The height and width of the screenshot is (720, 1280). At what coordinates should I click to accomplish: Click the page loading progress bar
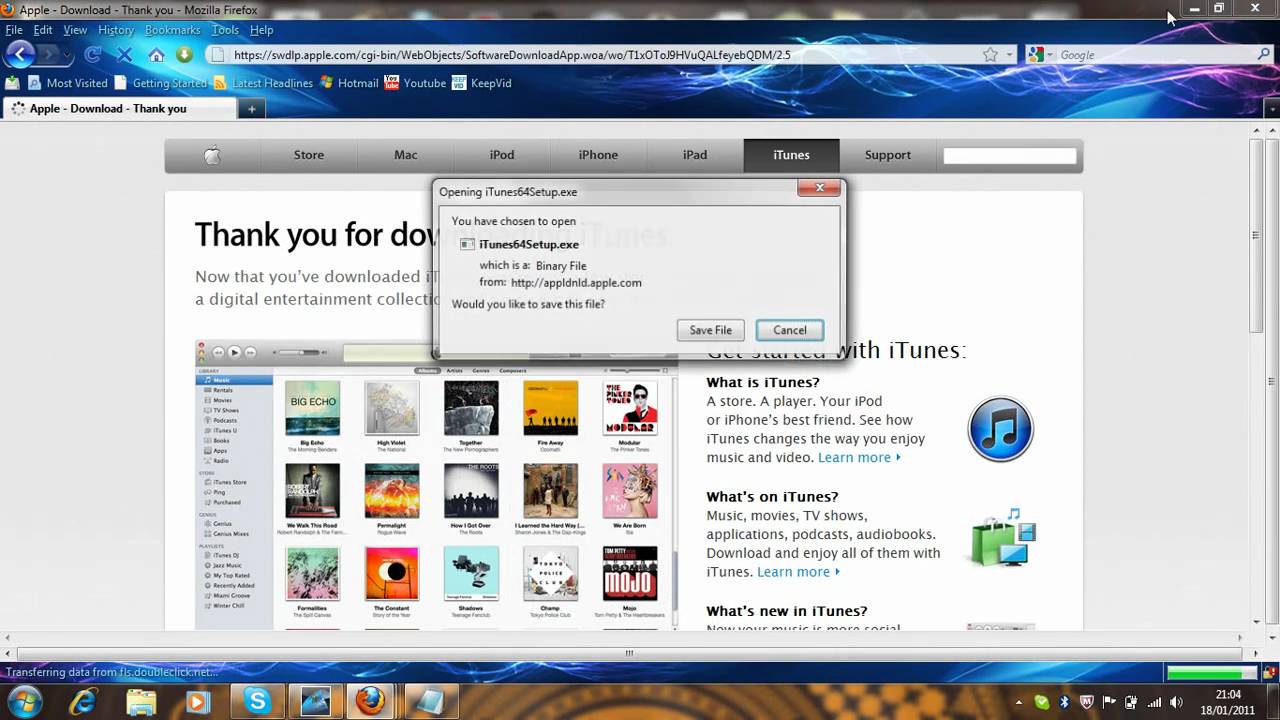click(x=1211, y=672)
